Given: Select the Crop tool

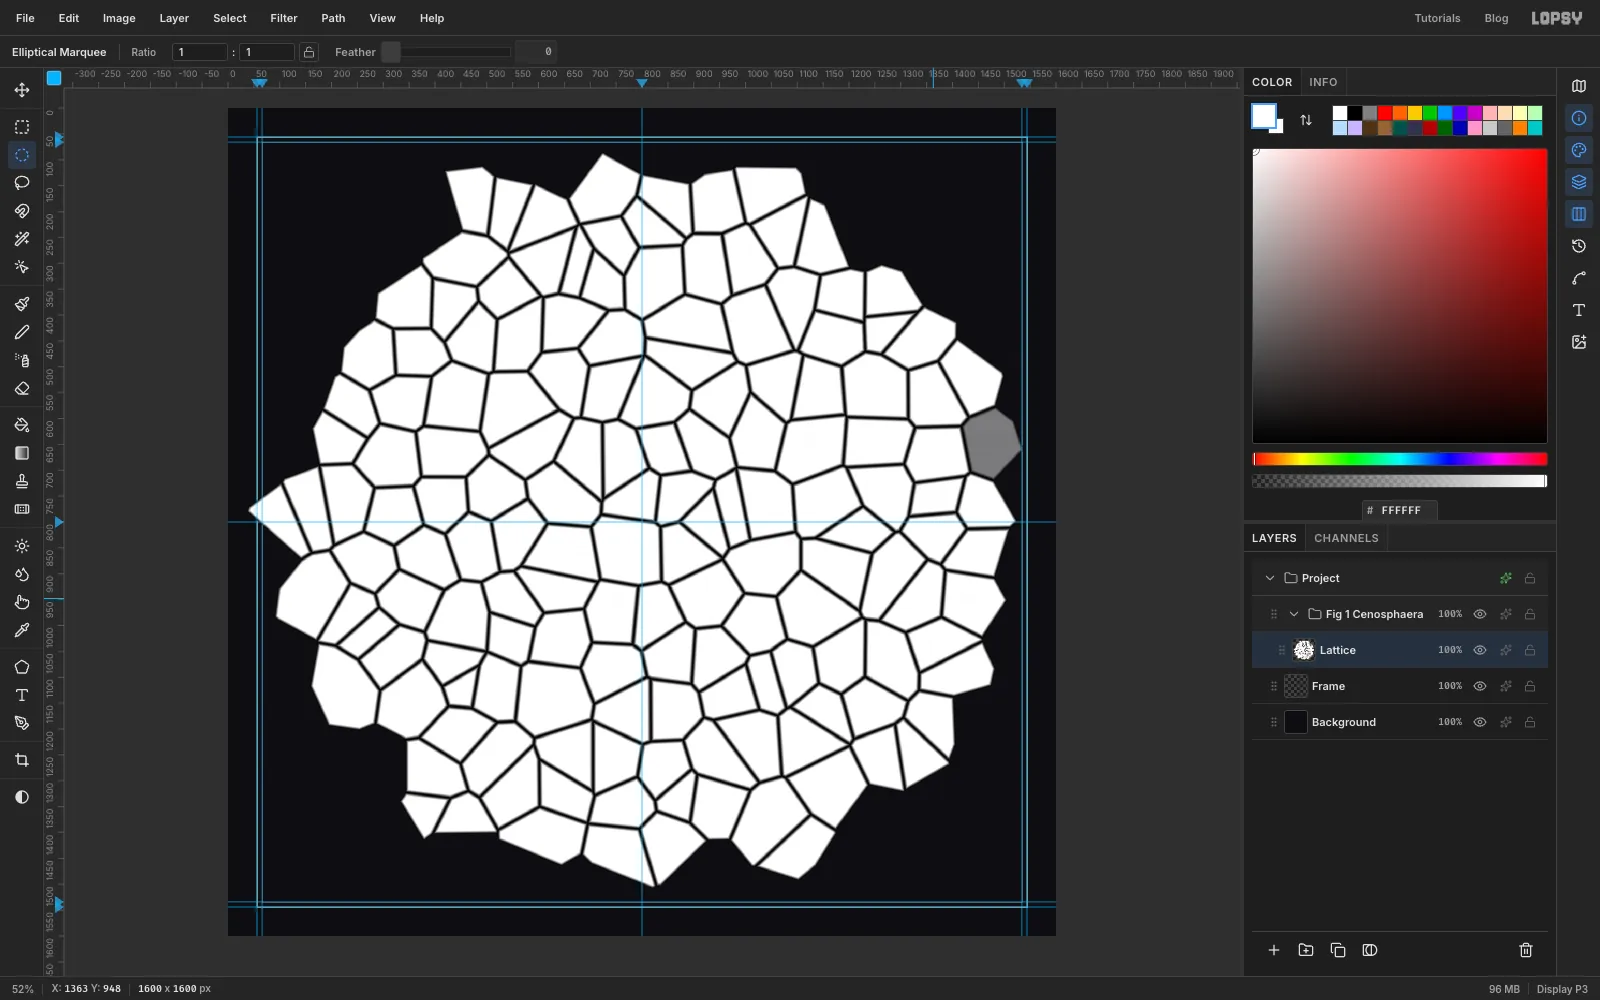Looking at the screenshot, I should click(22, 760).
